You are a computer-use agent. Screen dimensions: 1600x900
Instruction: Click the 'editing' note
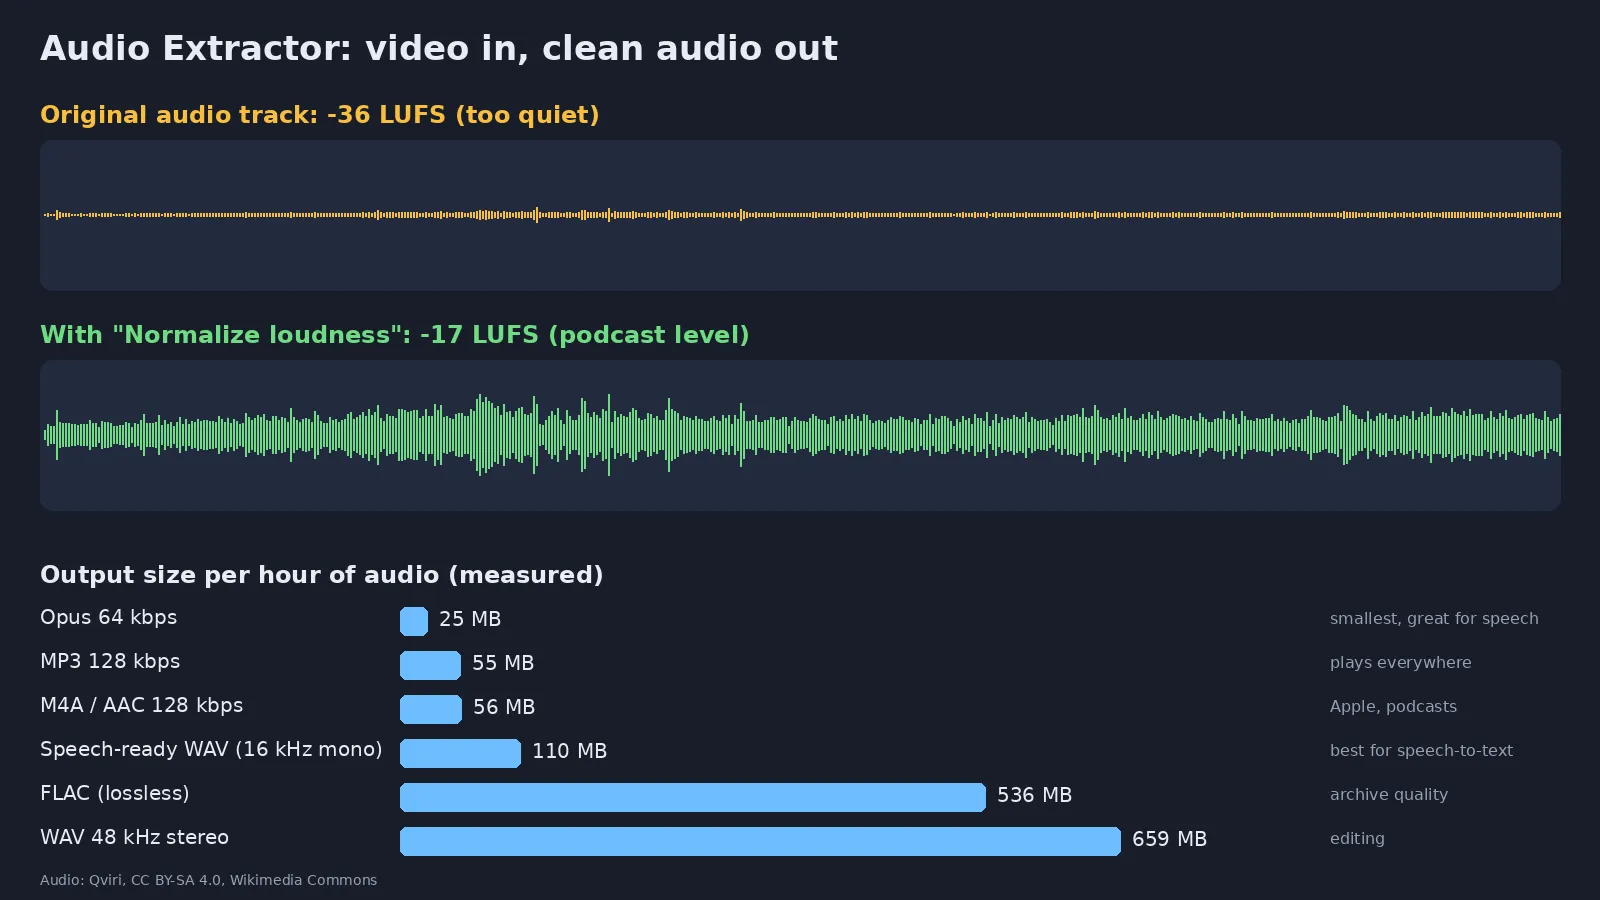click(x=1357, y=839)
